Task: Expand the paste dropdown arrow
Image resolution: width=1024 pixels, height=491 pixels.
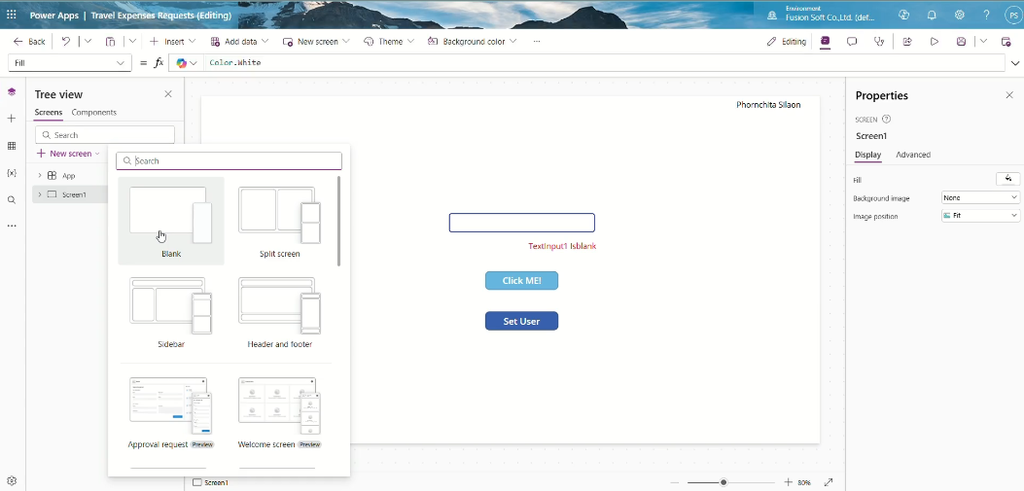Action: [132, 41]
